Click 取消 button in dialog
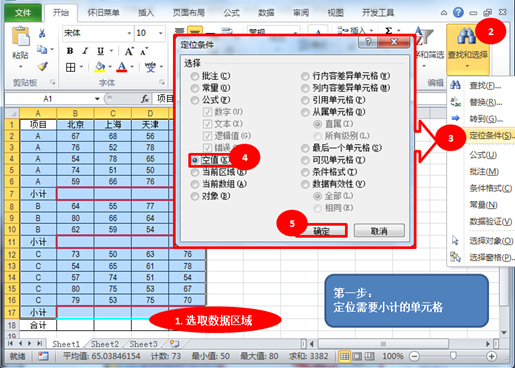 coord(379,231)
